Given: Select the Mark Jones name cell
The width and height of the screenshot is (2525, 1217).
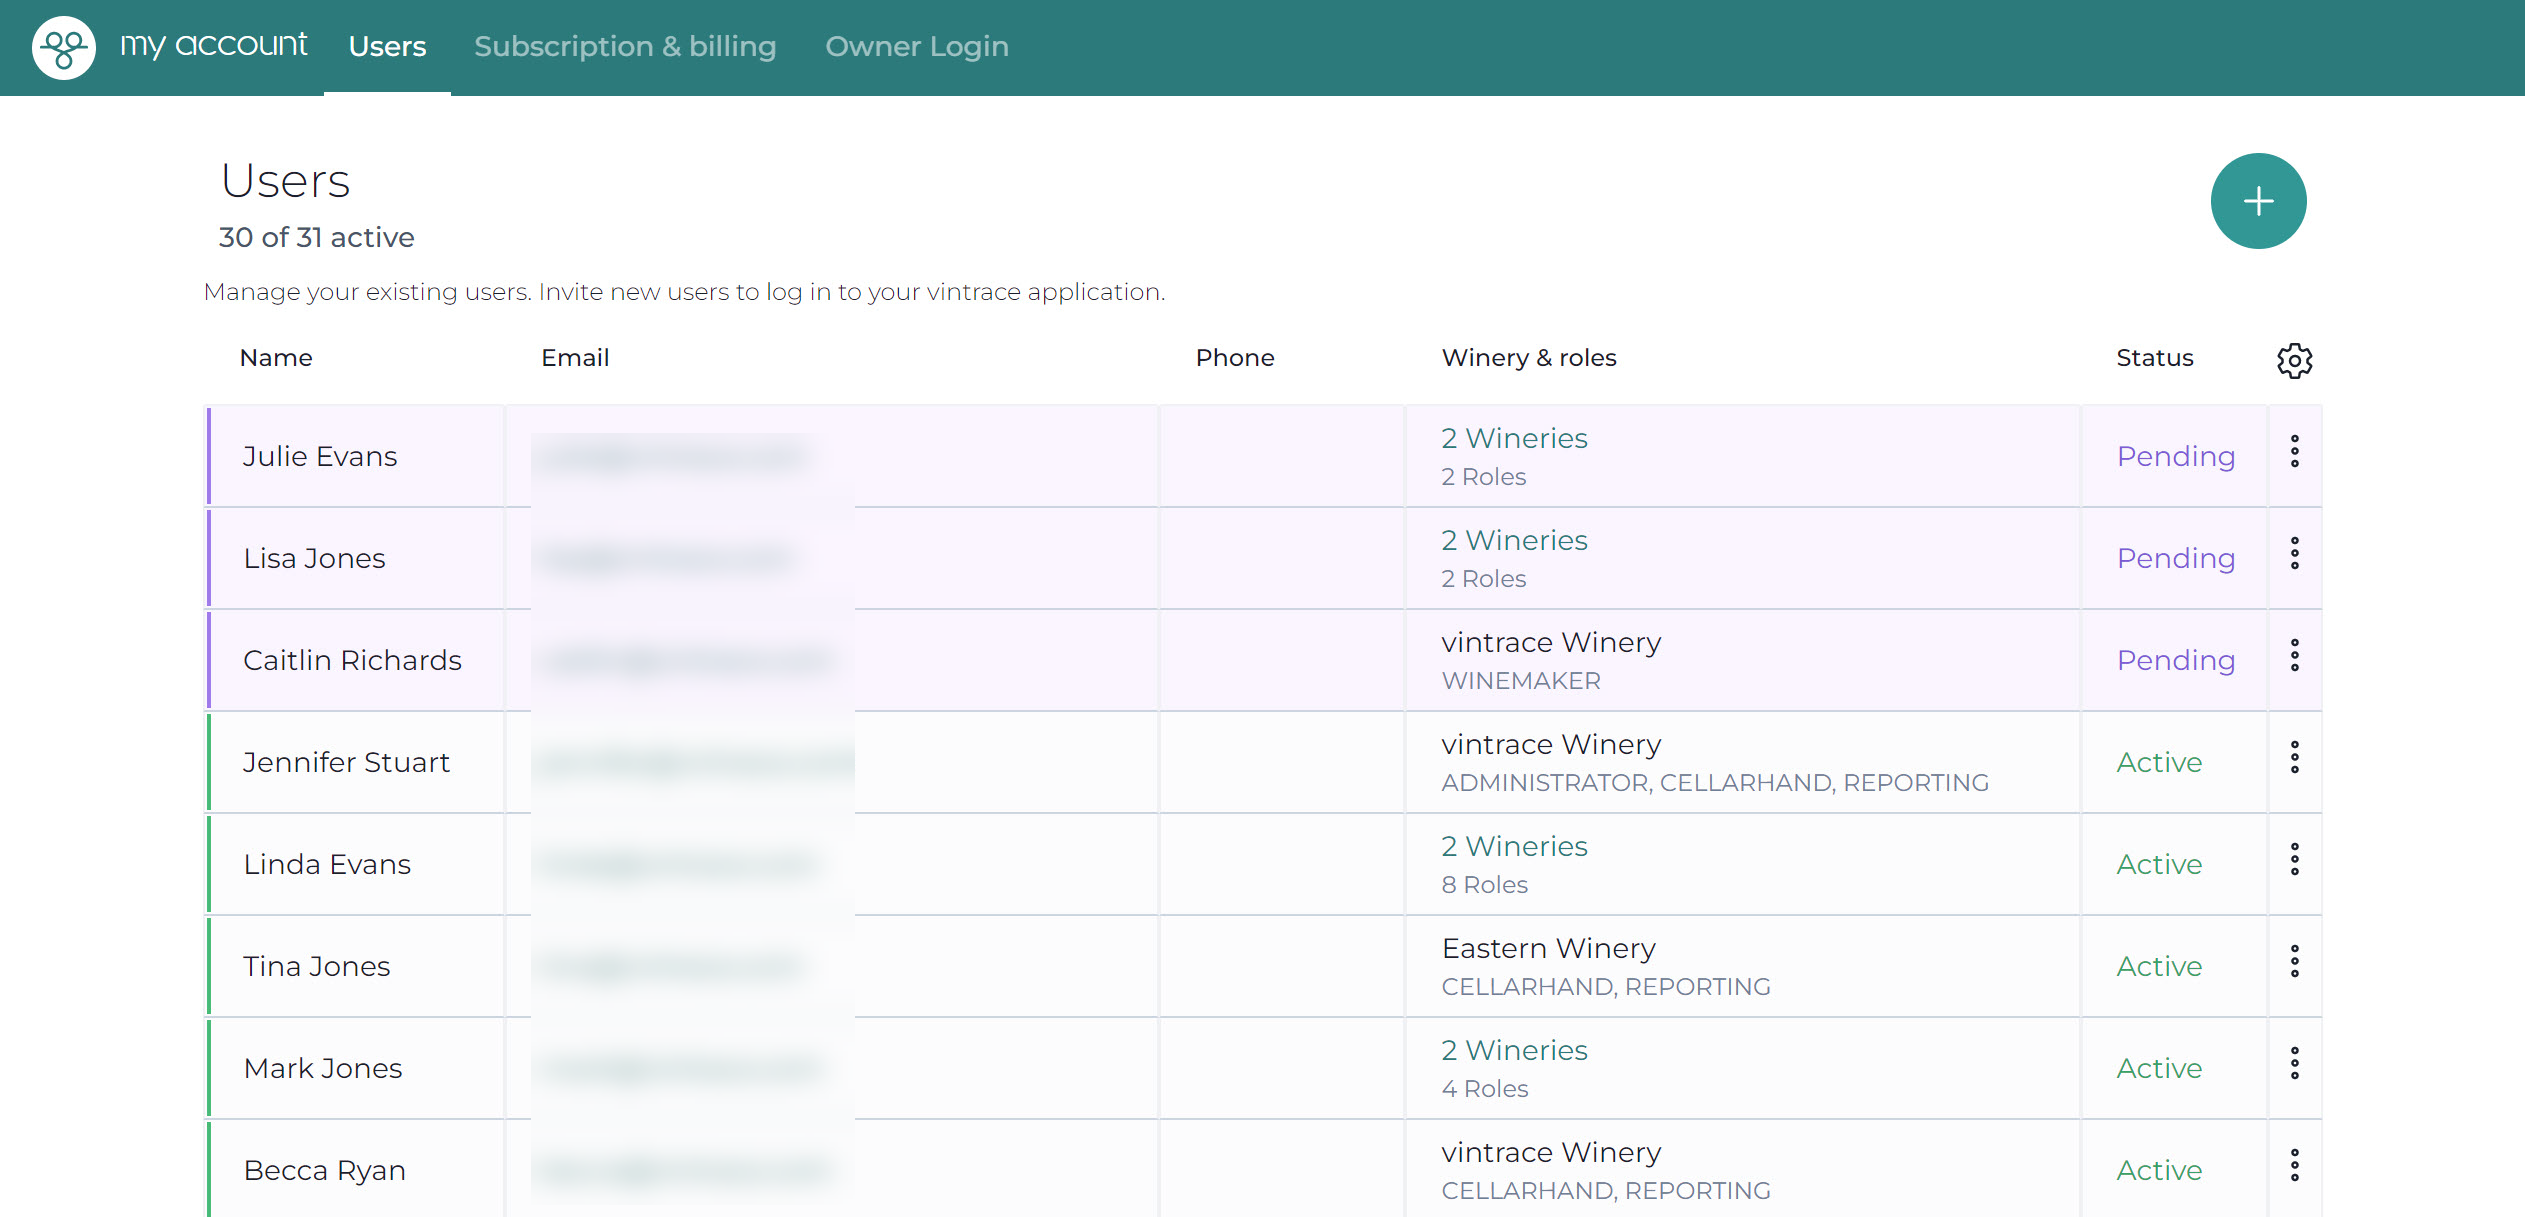Looking at the screenshot, I should [357, 1068].
